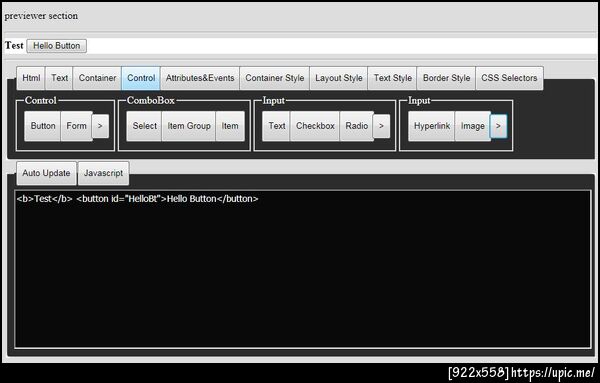Insert a Radio input
The image size is (600, 383).
click(x=357, y=126)
